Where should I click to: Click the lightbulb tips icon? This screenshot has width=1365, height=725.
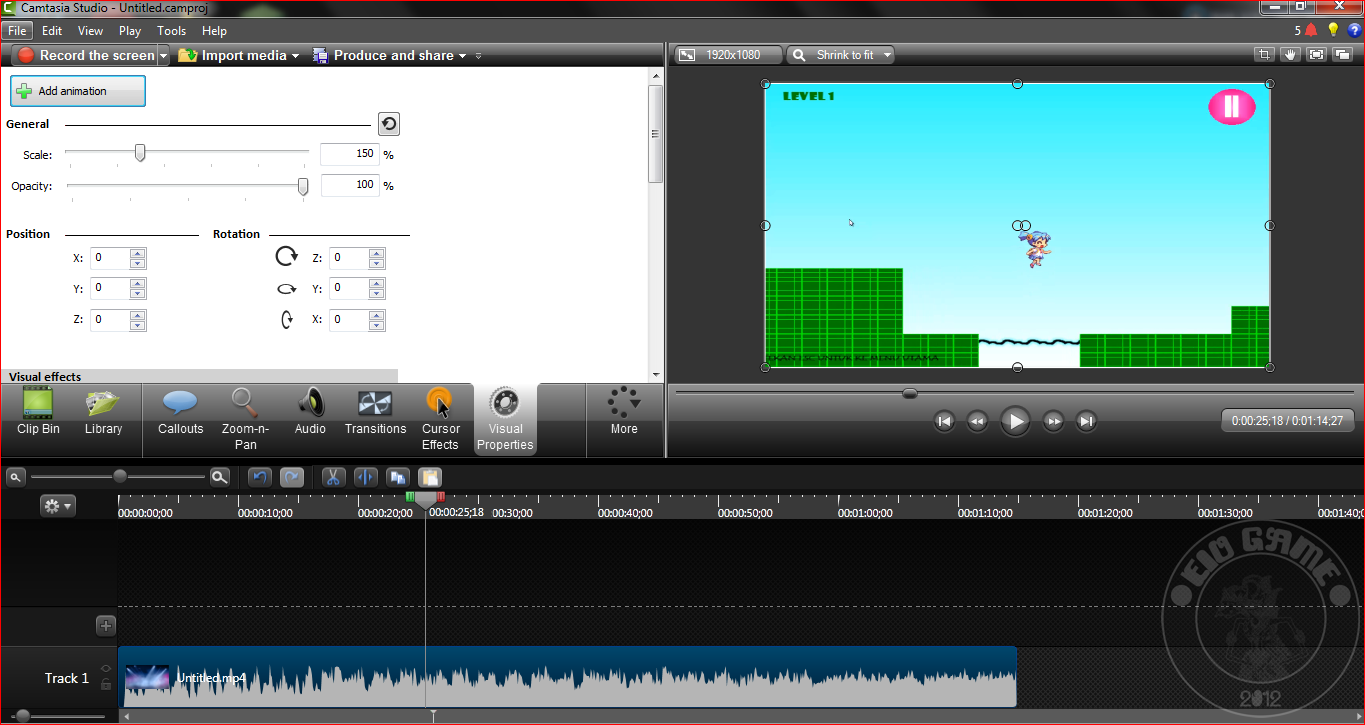(1333, 31)
